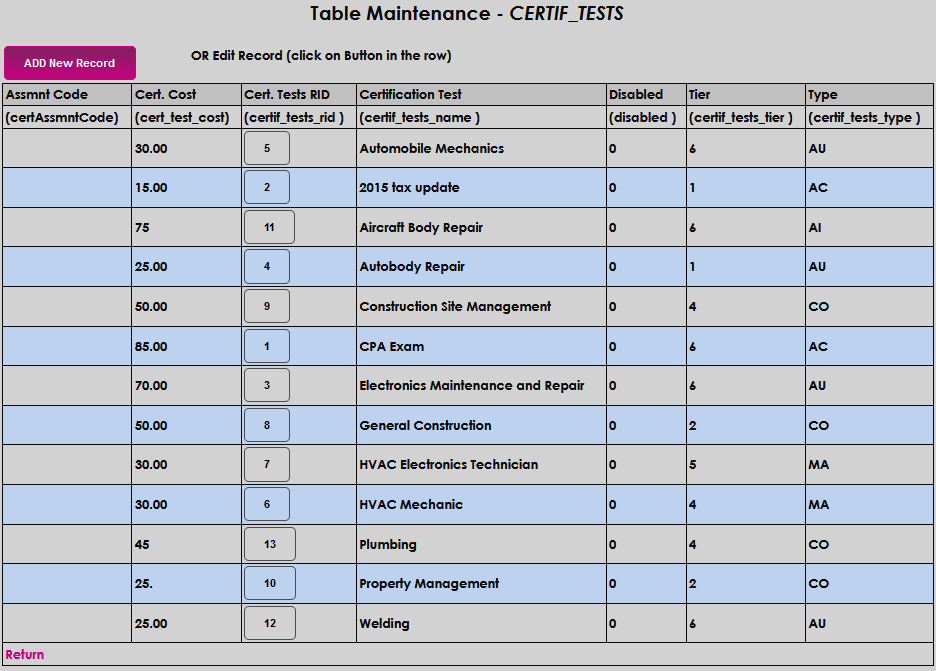
Task: Open record 1 for CPA Exam
Action: [267, 346]
